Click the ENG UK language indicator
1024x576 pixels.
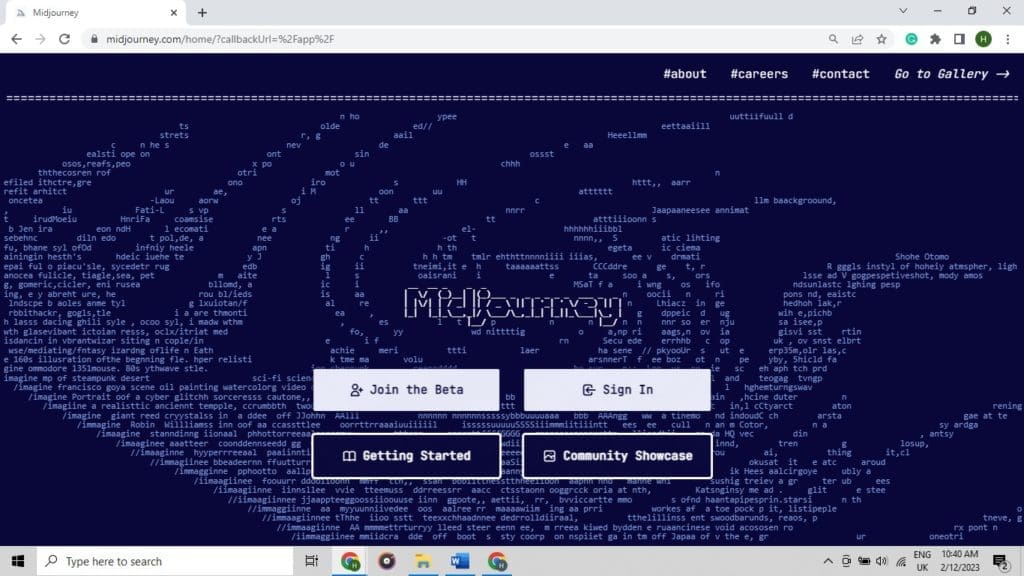pyautogui.click(x=922, y=561)
